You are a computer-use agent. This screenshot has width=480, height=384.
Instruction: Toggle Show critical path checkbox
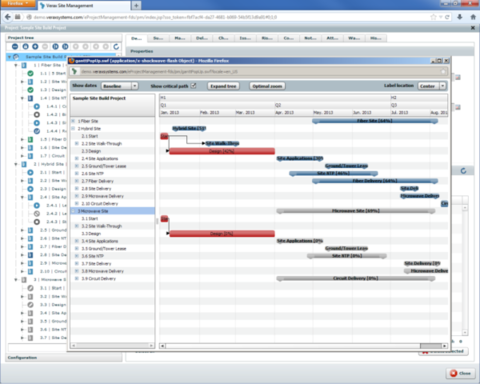pos(193,86)
